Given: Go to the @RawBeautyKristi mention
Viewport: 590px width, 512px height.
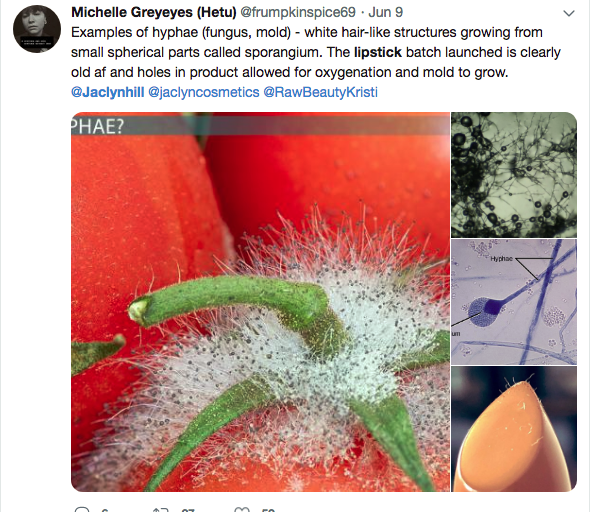Looking at the screenshot, I should (x=320, y=92).
